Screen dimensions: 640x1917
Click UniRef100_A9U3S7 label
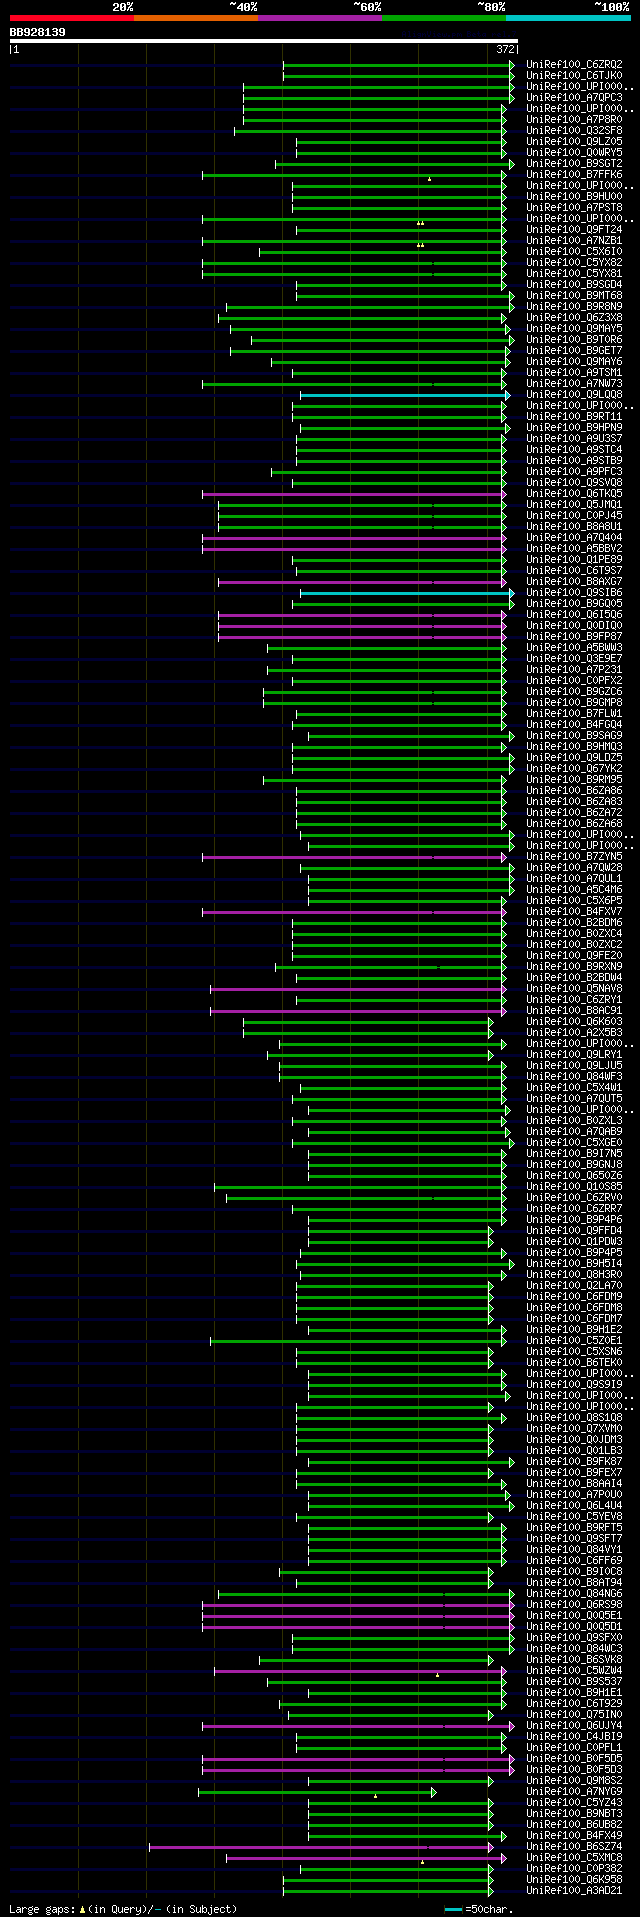[574, 439]
